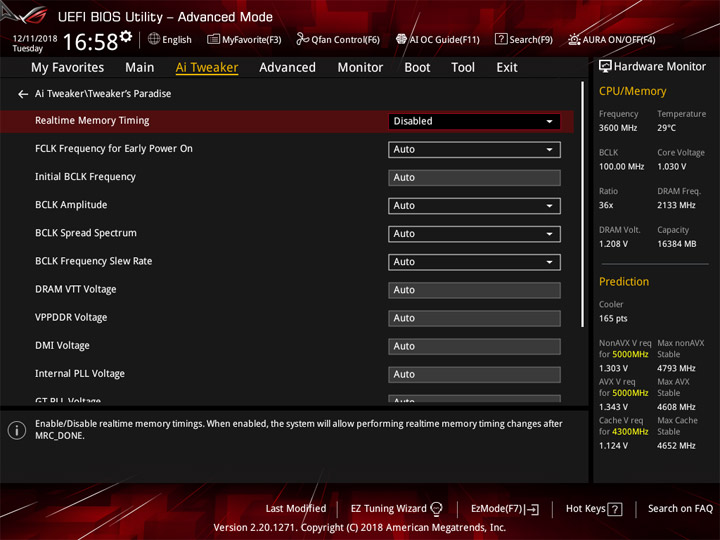Screen dimensions: 720x540
Task: Switch to EzMode(F7)
Action: point(505,509)
